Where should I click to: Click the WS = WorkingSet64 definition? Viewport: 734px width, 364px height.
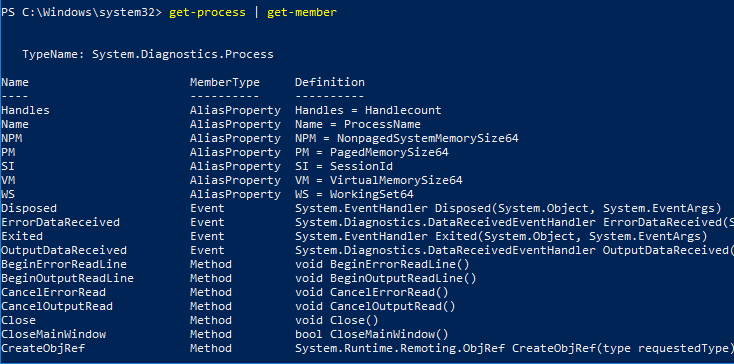point(354,194)
